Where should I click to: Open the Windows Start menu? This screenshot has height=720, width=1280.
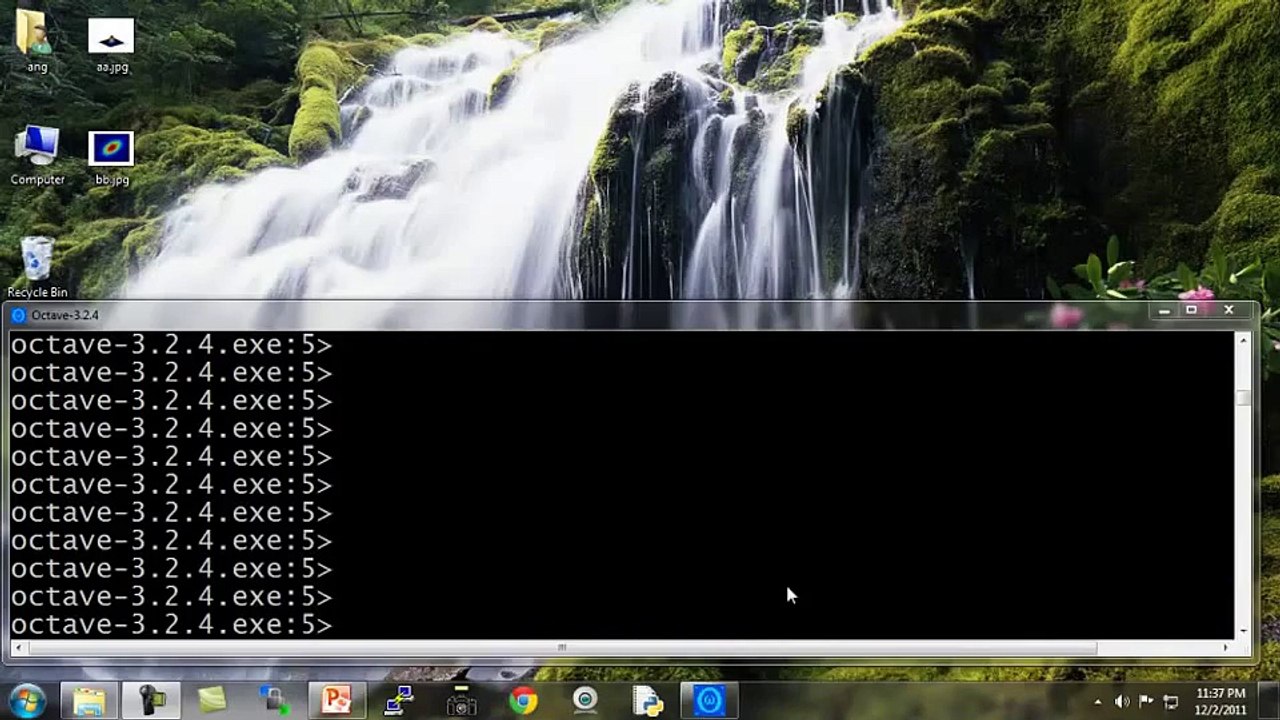(x=27, y=699)
